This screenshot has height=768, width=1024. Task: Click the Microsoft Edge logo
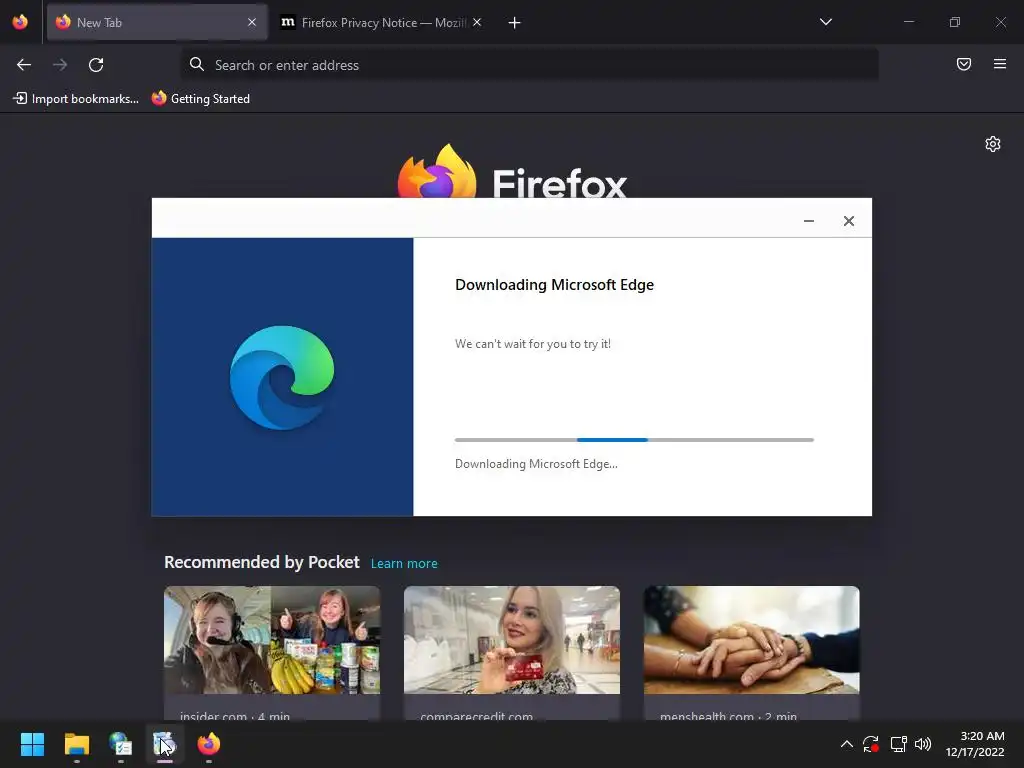pos(282,377)
